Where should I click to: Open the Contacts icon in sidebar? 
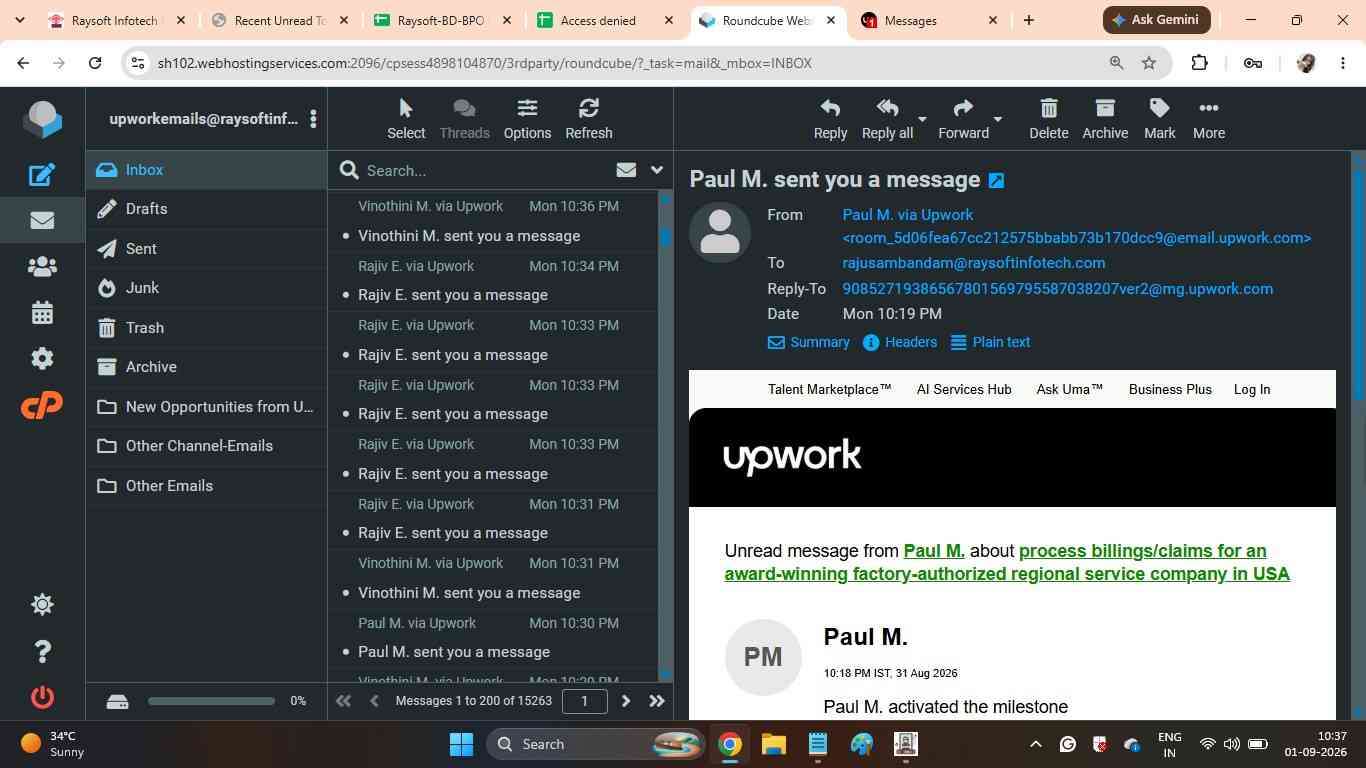(x=42, y=267)
